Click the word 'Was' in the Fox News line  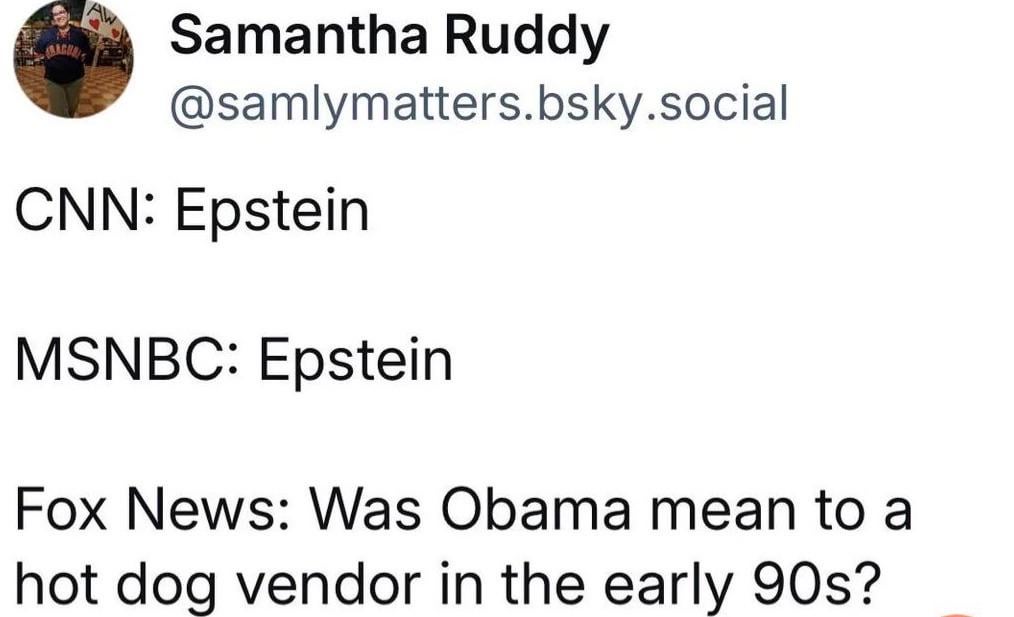pos(365,510)
